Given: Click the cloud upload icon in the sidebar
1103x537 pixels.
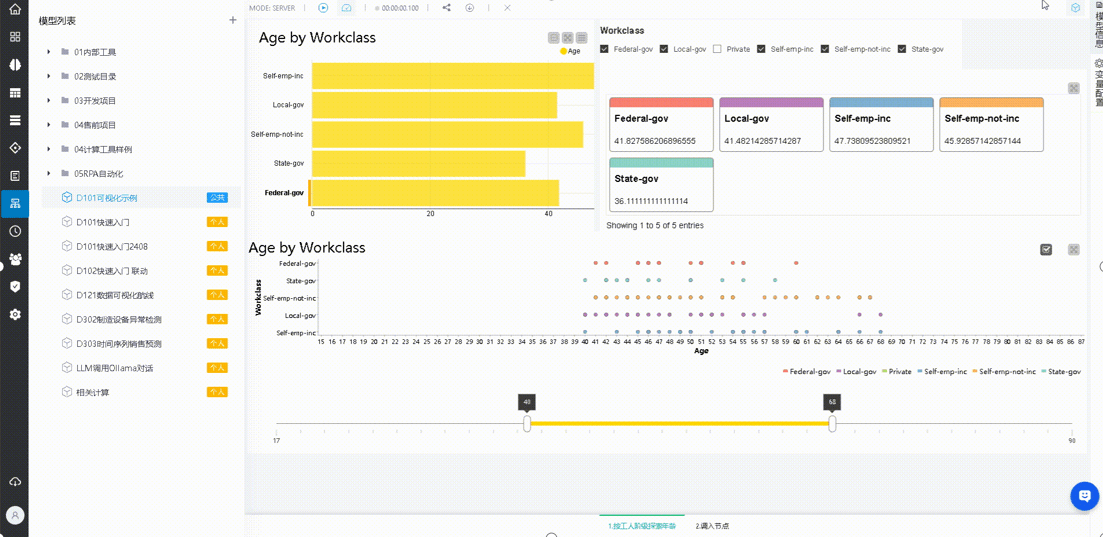Looking at the screenshot, I should (14, 482).
